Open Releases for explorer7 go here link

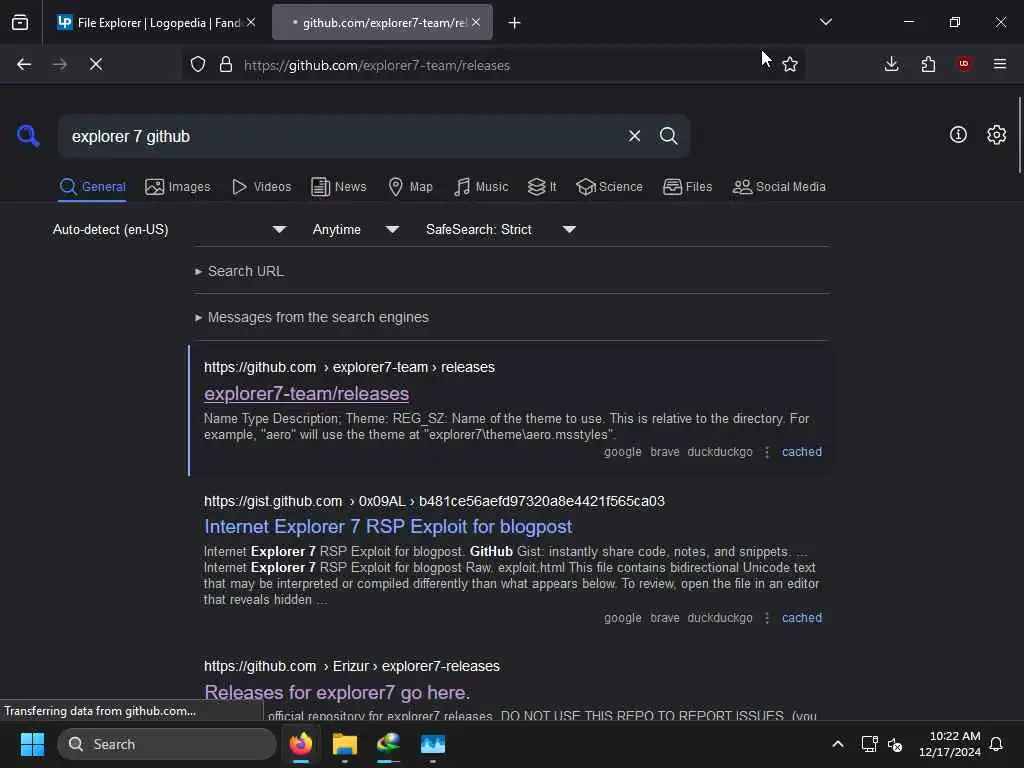click(x=337, y=692)
